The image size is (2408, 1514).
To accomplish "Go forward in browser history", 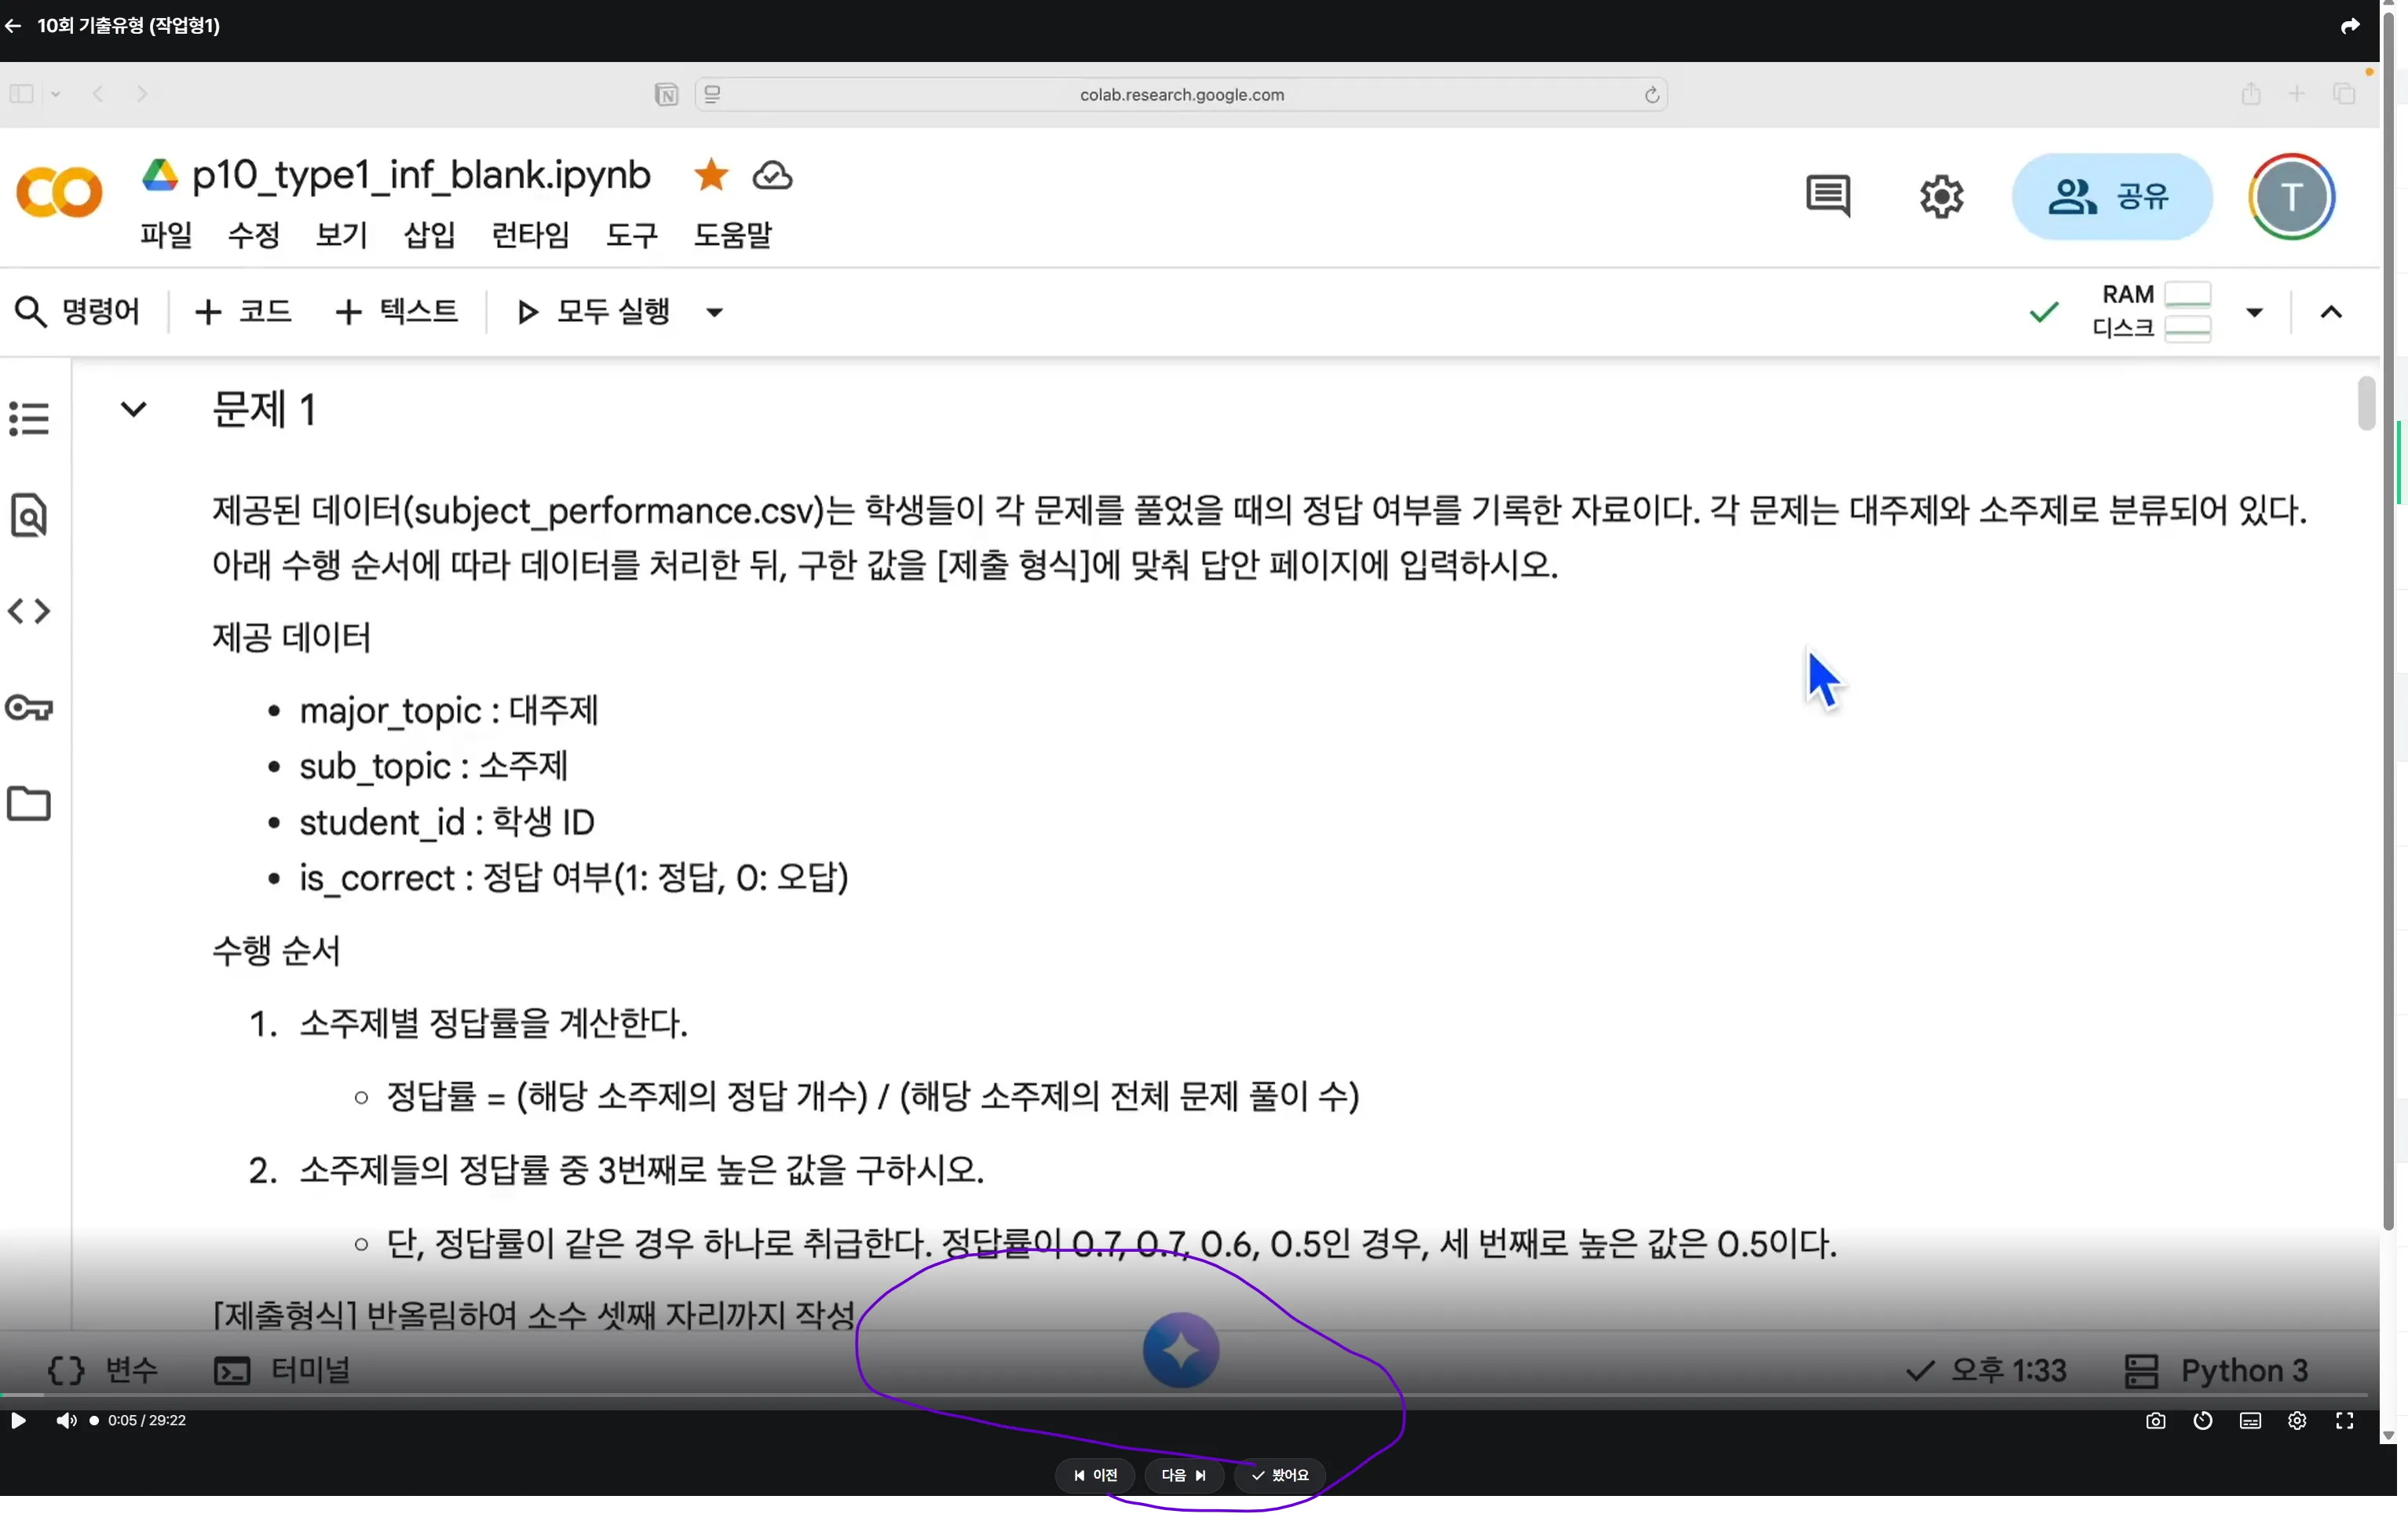I will pos(142,94).
